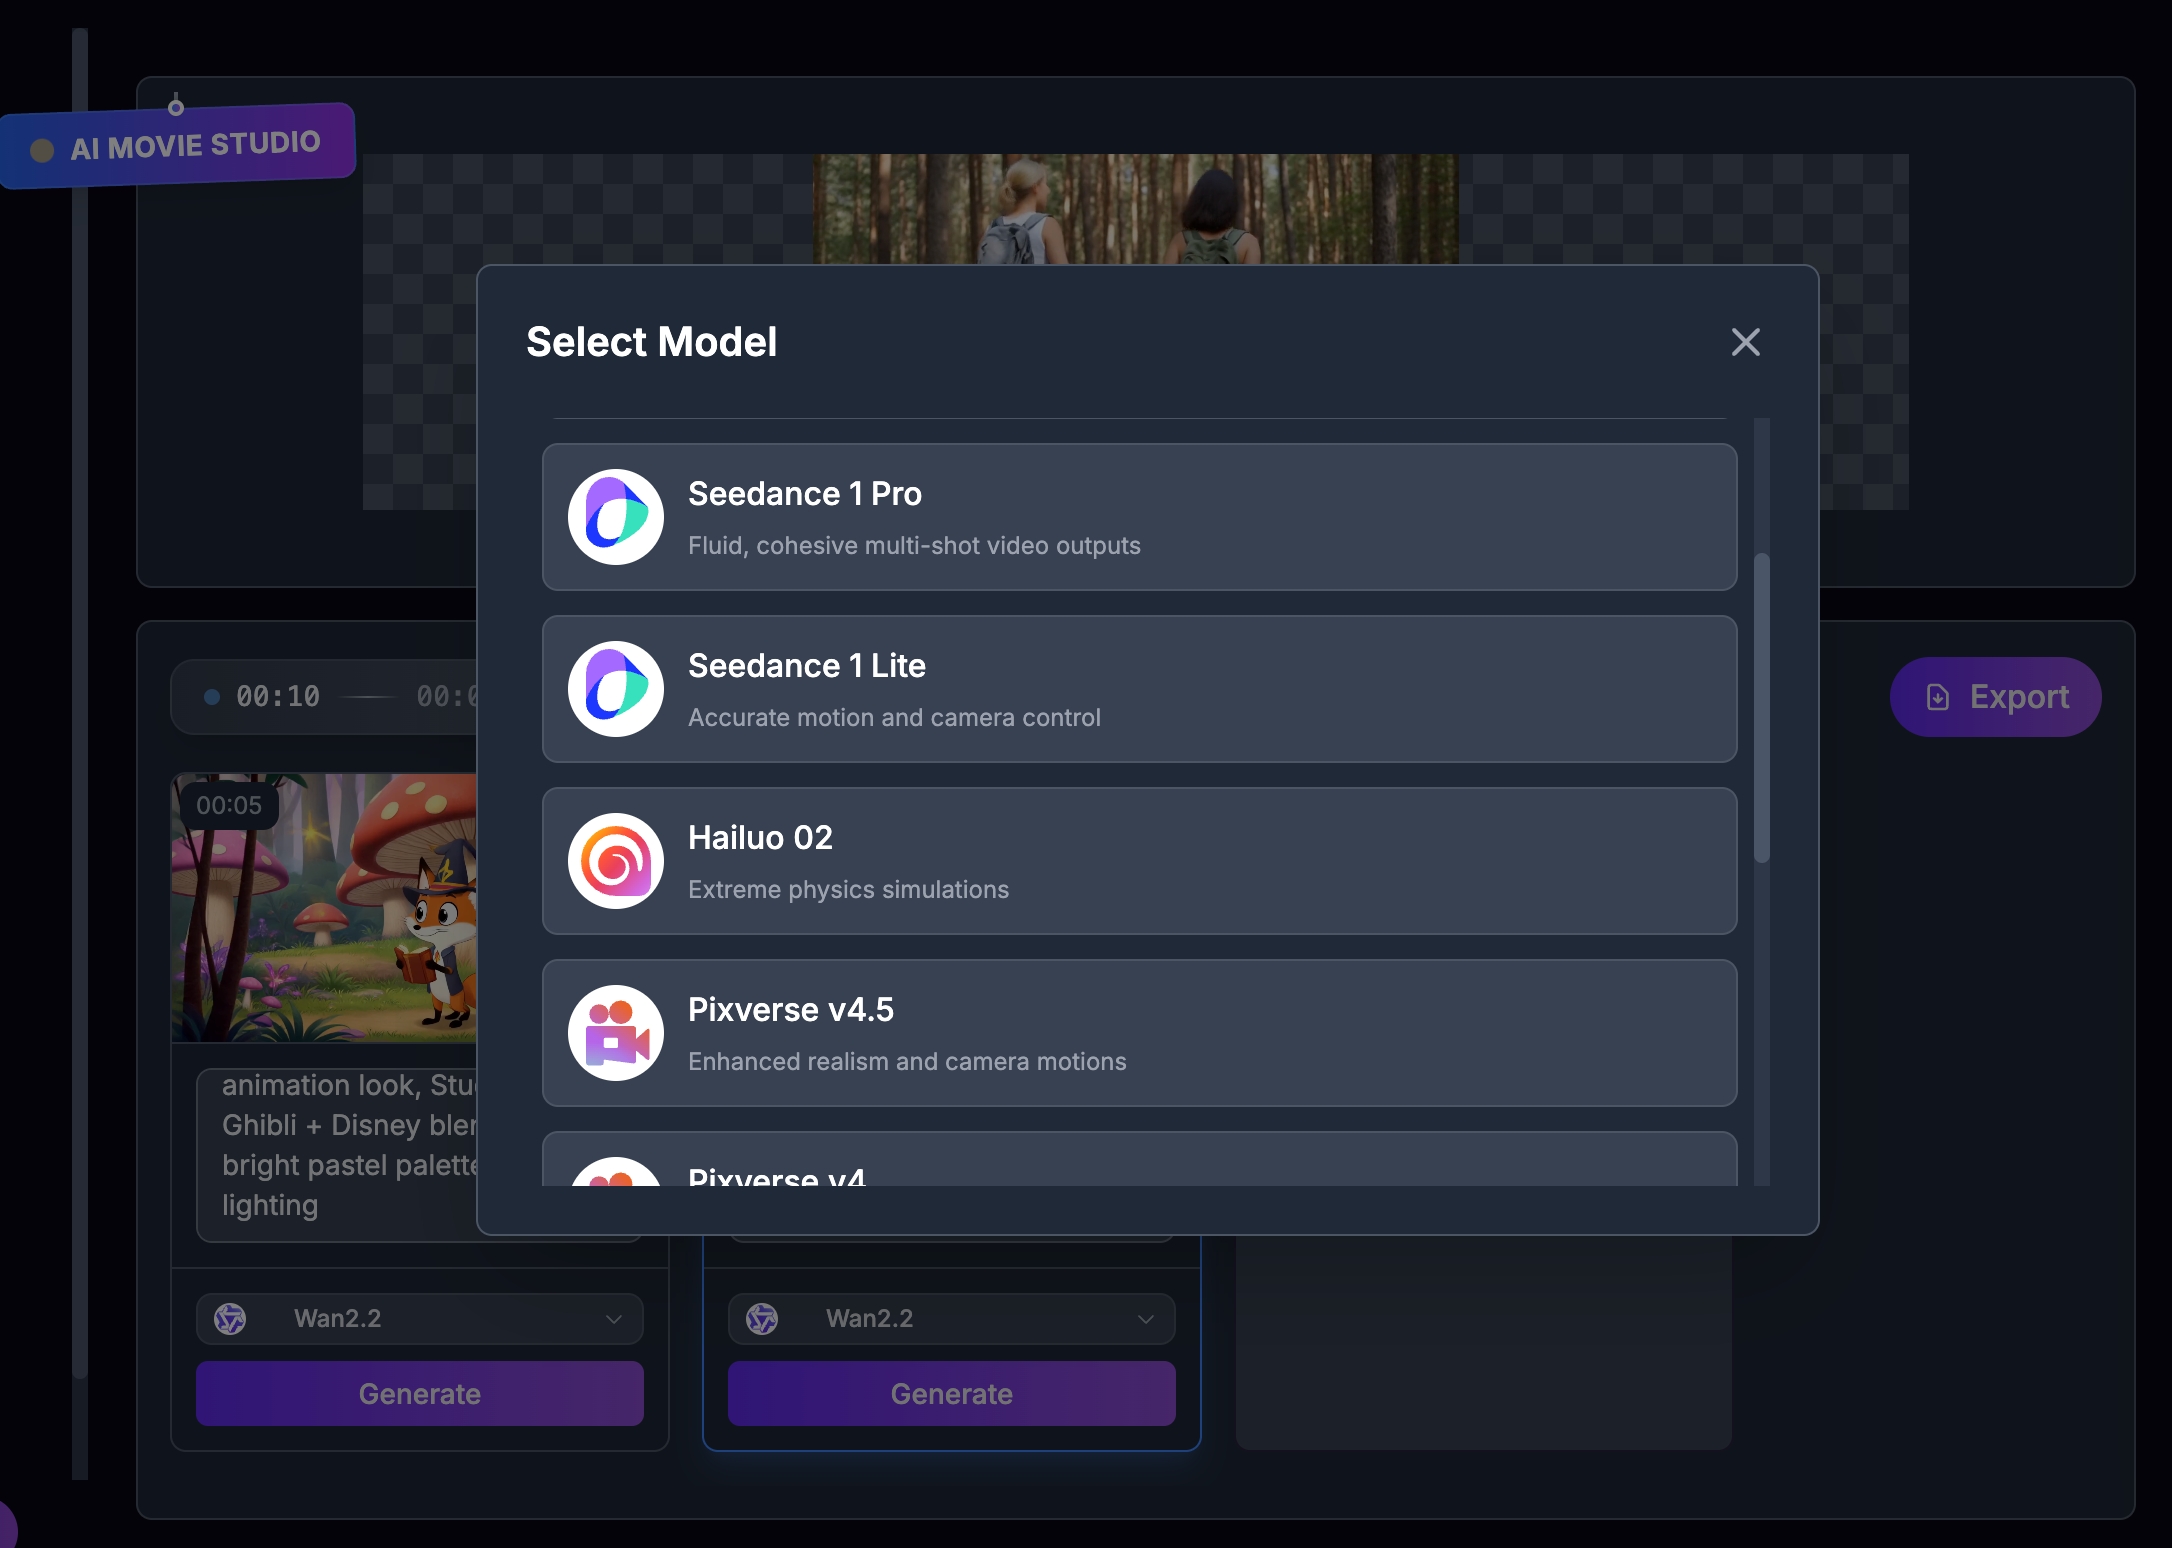Click the blue dot beside 00:10
2172x1548 pixels.
(x=212, y=697)
